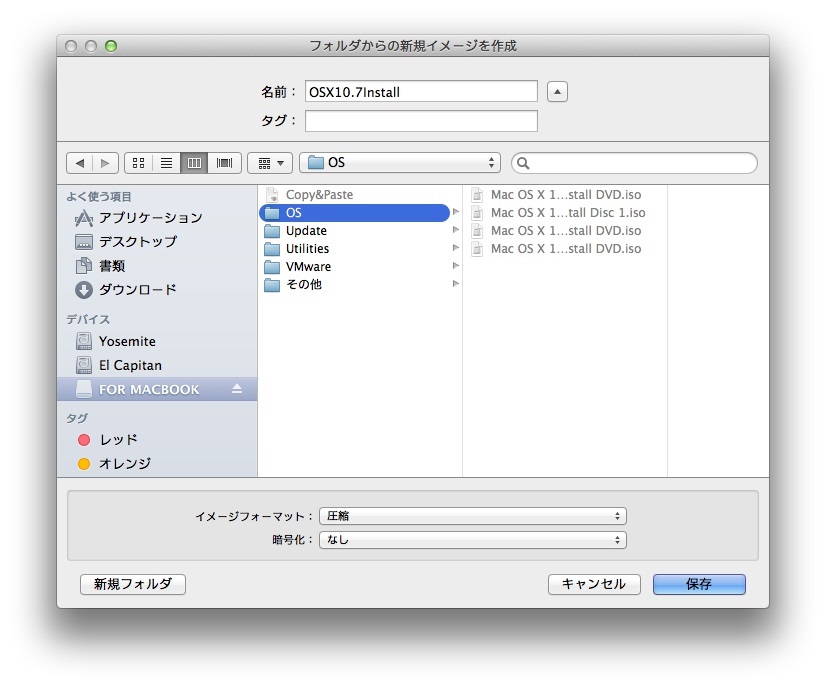The width and height of the screenshot is (826, 687).
Task: Click the search magnifier icon
Action: tap(523, 163)
